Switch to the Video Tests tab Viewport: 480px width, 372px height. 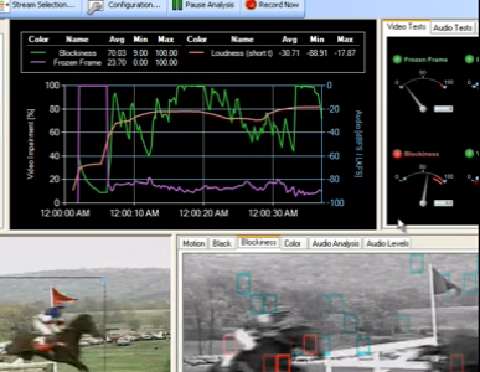pos(406,27)
